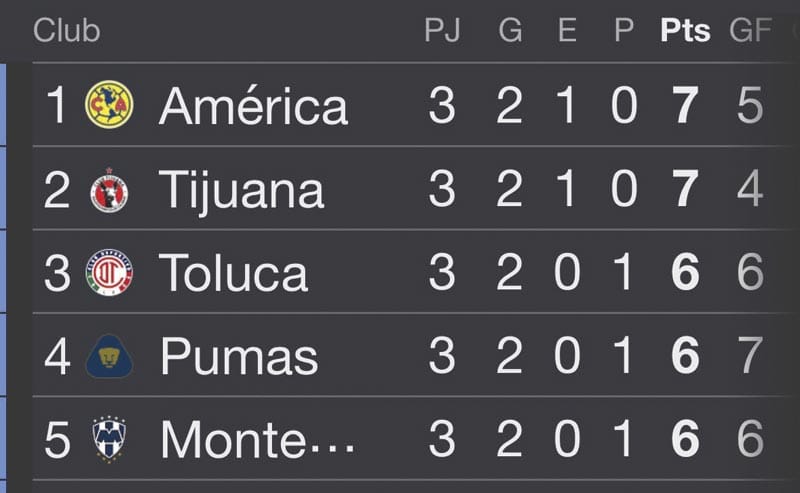Select the GF column header

[x=750, y=31]
